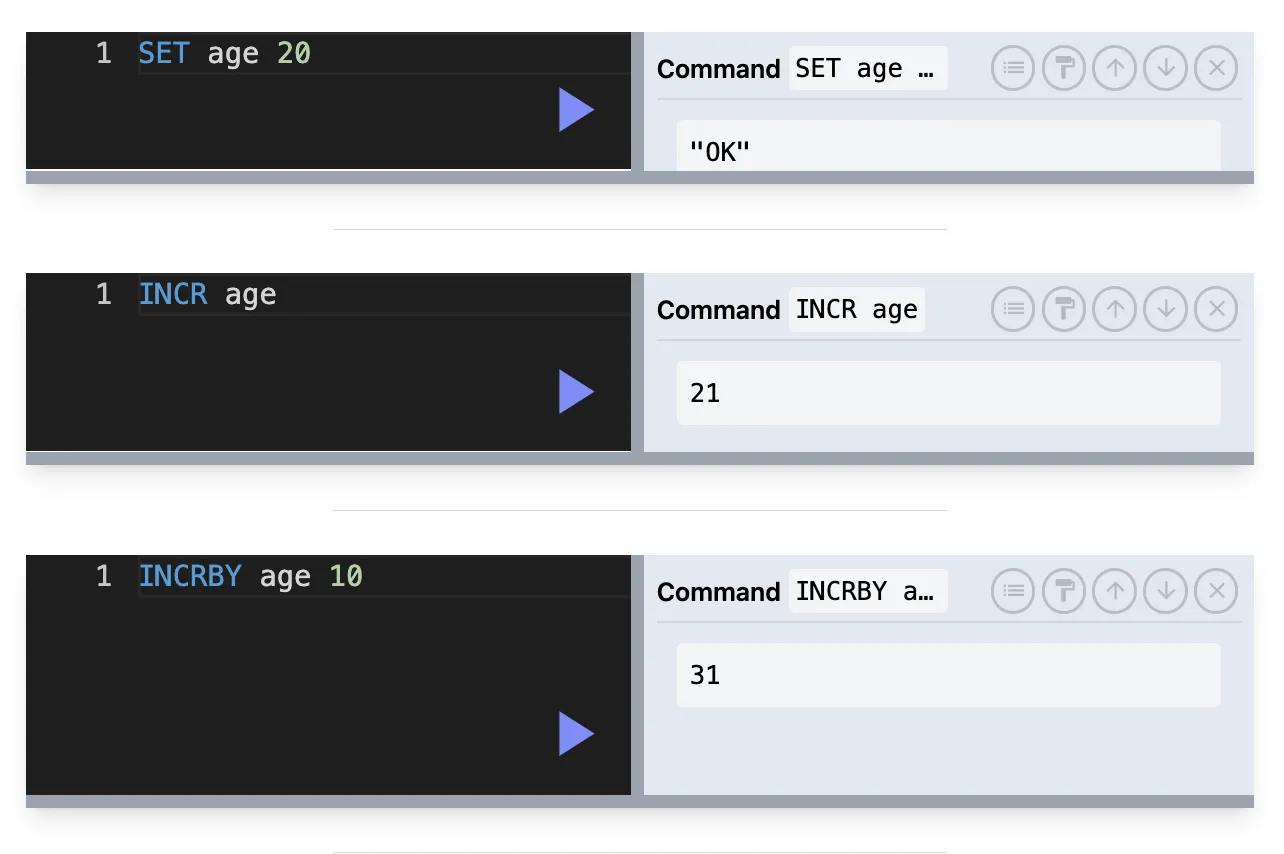Click paint roller icon in INCR age panel

click(1064, 310)
